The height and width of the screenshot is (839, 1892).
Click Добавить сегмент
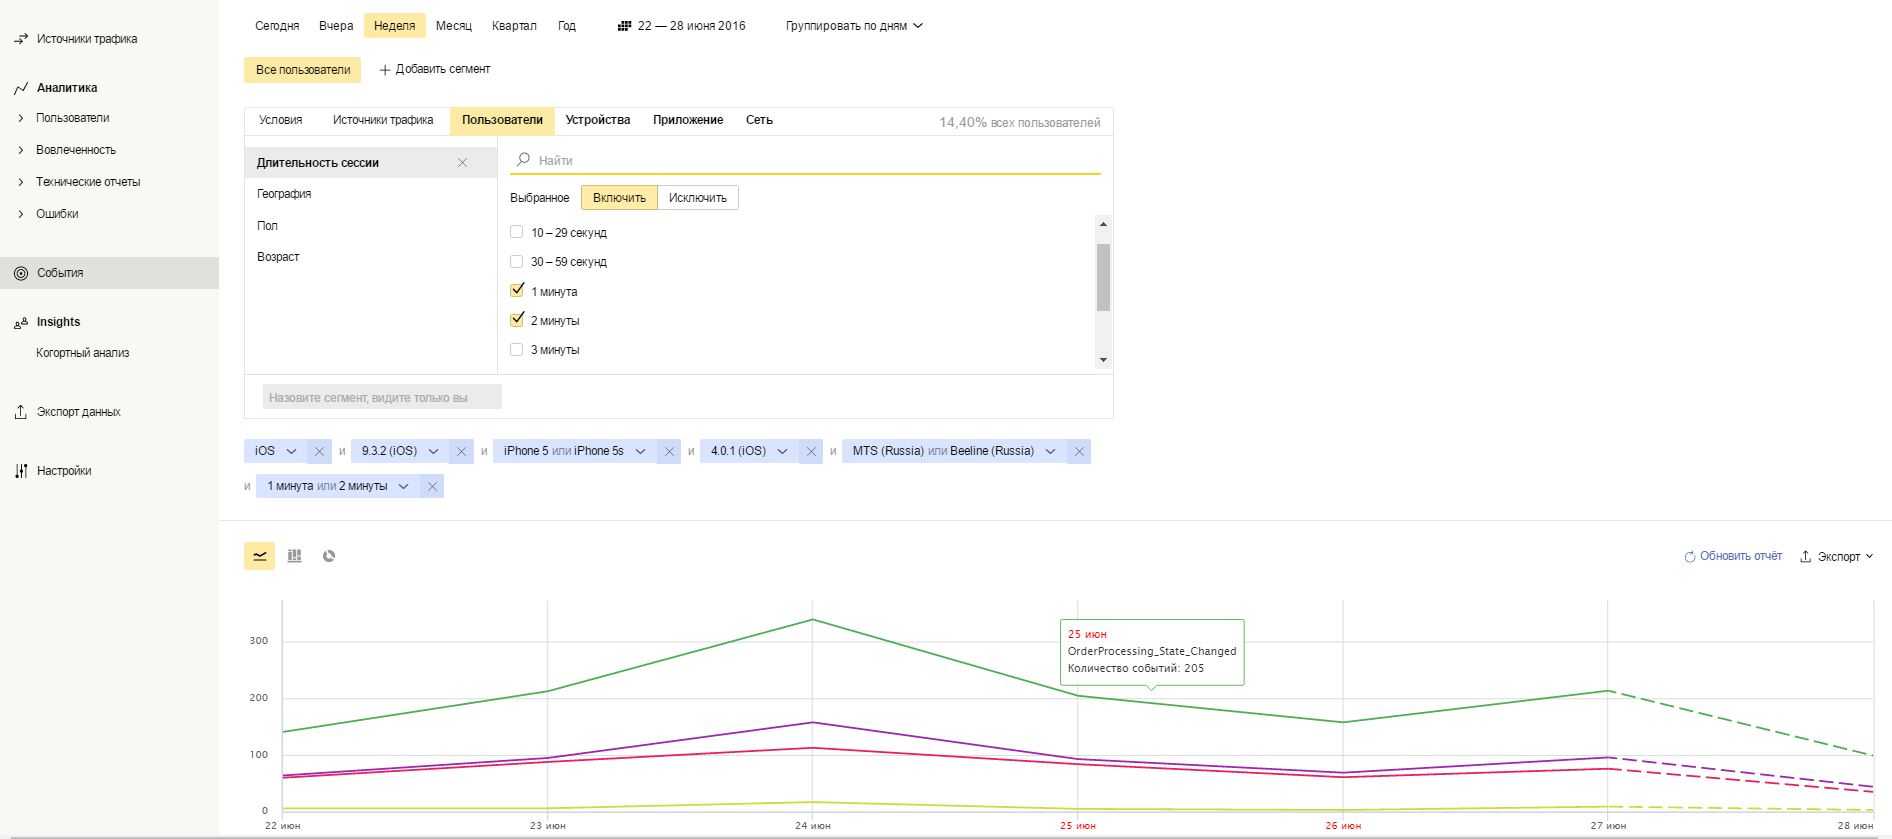(x=435, y=69)
